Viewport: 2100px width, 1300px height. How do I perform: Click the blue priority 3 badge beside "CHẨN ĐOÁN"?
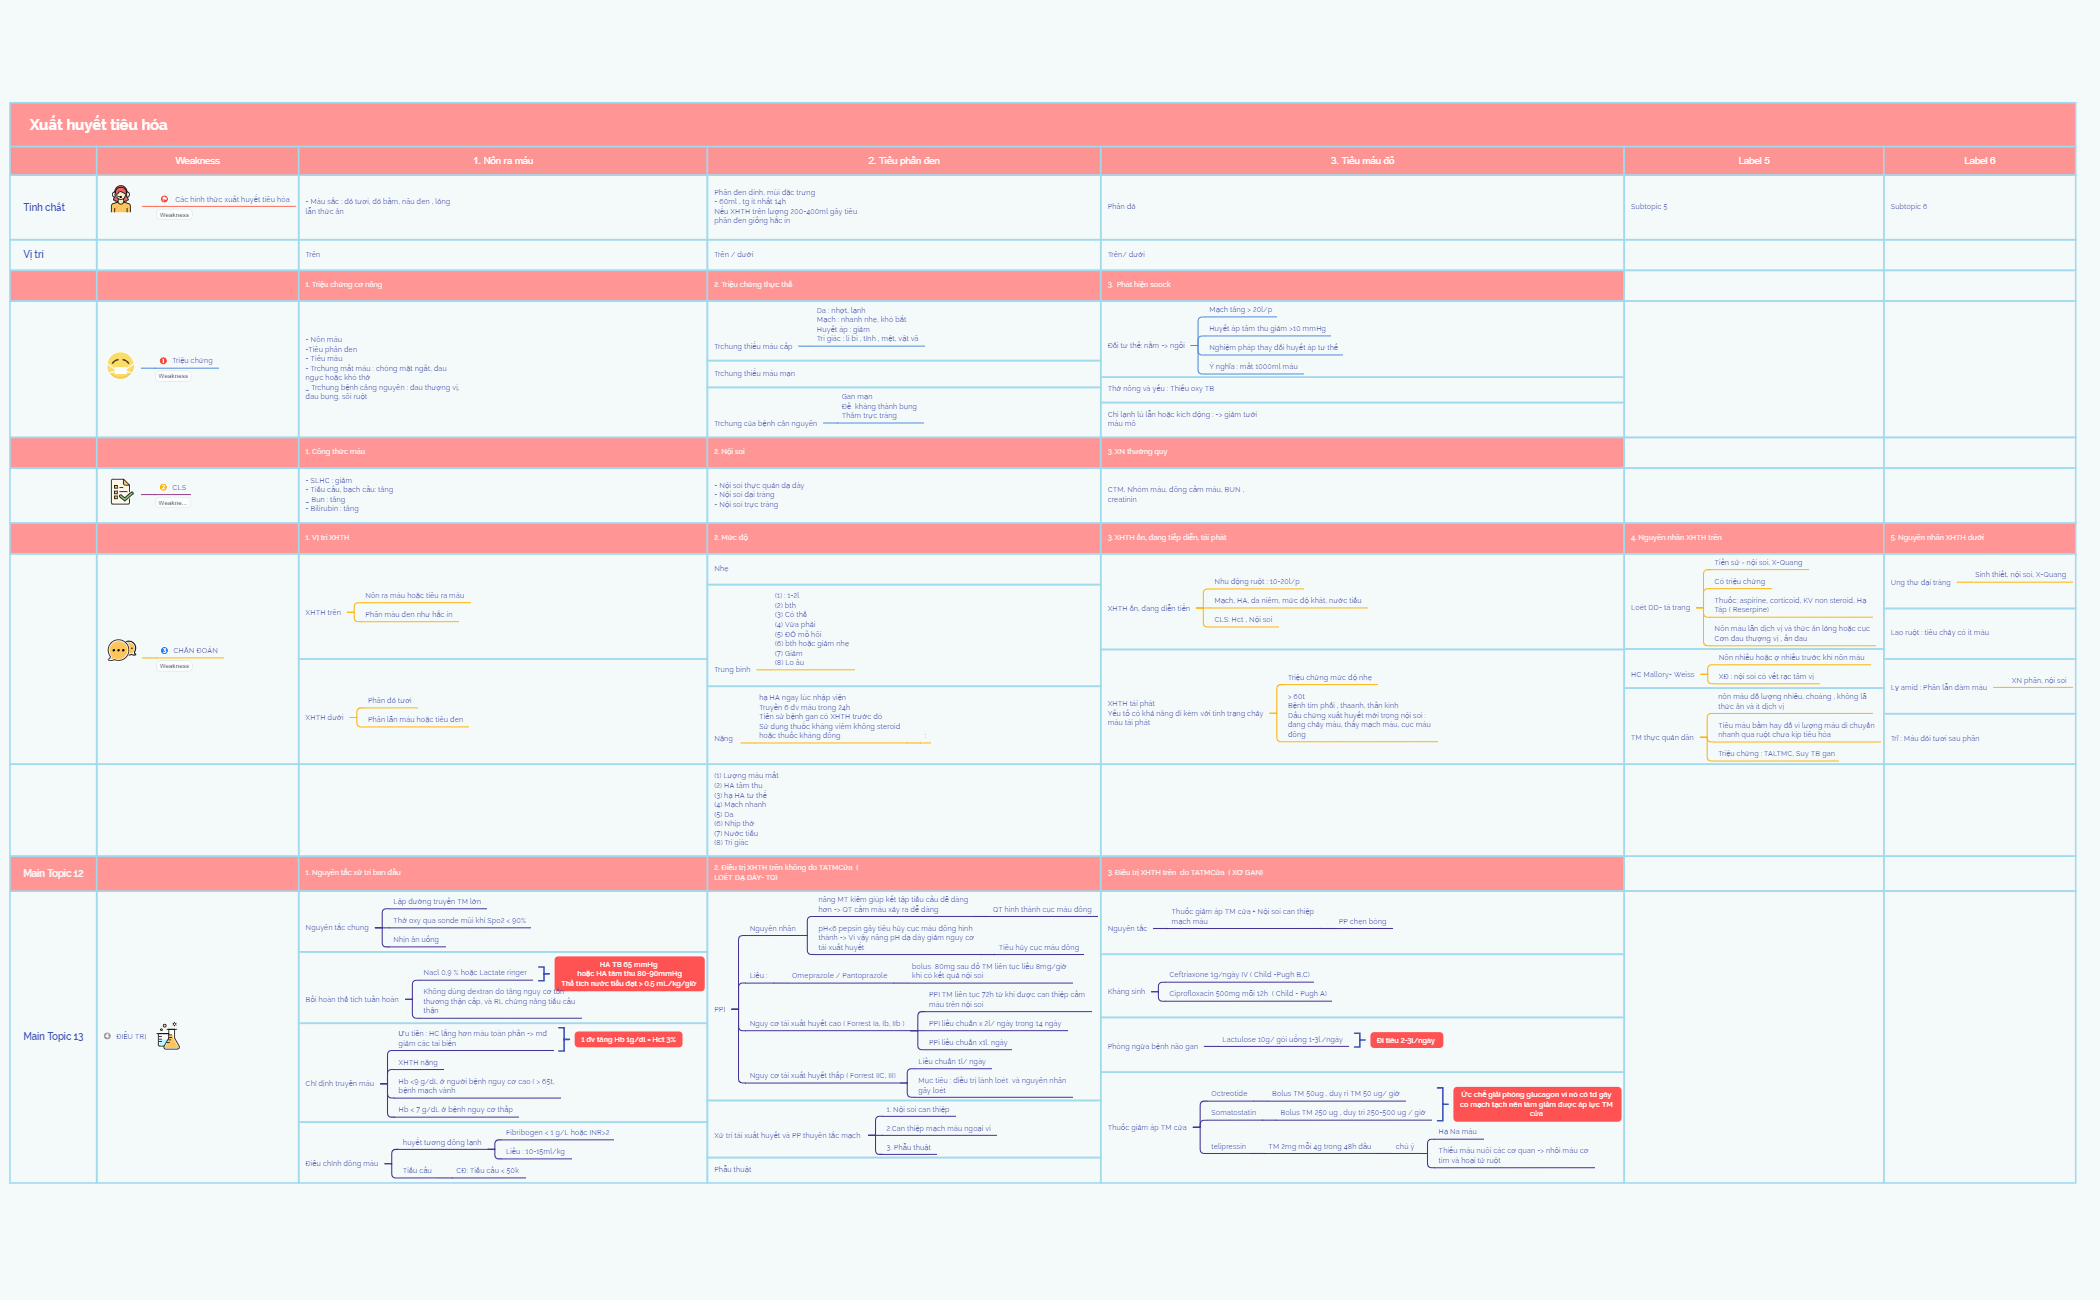tap(163, 651)
